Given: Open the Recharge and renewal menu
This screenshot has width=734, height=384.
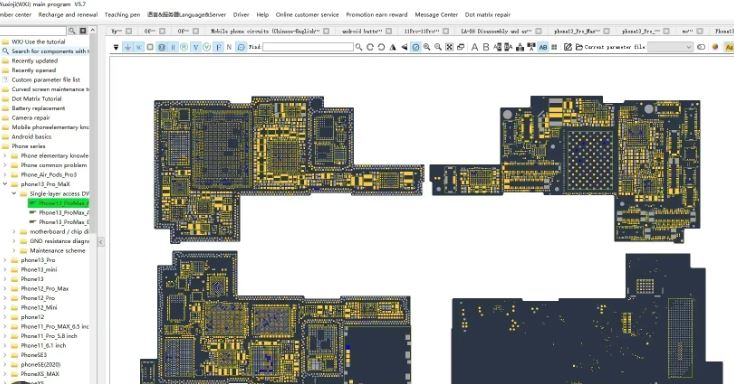Looking at the screenshot, I should pos(68,15).
